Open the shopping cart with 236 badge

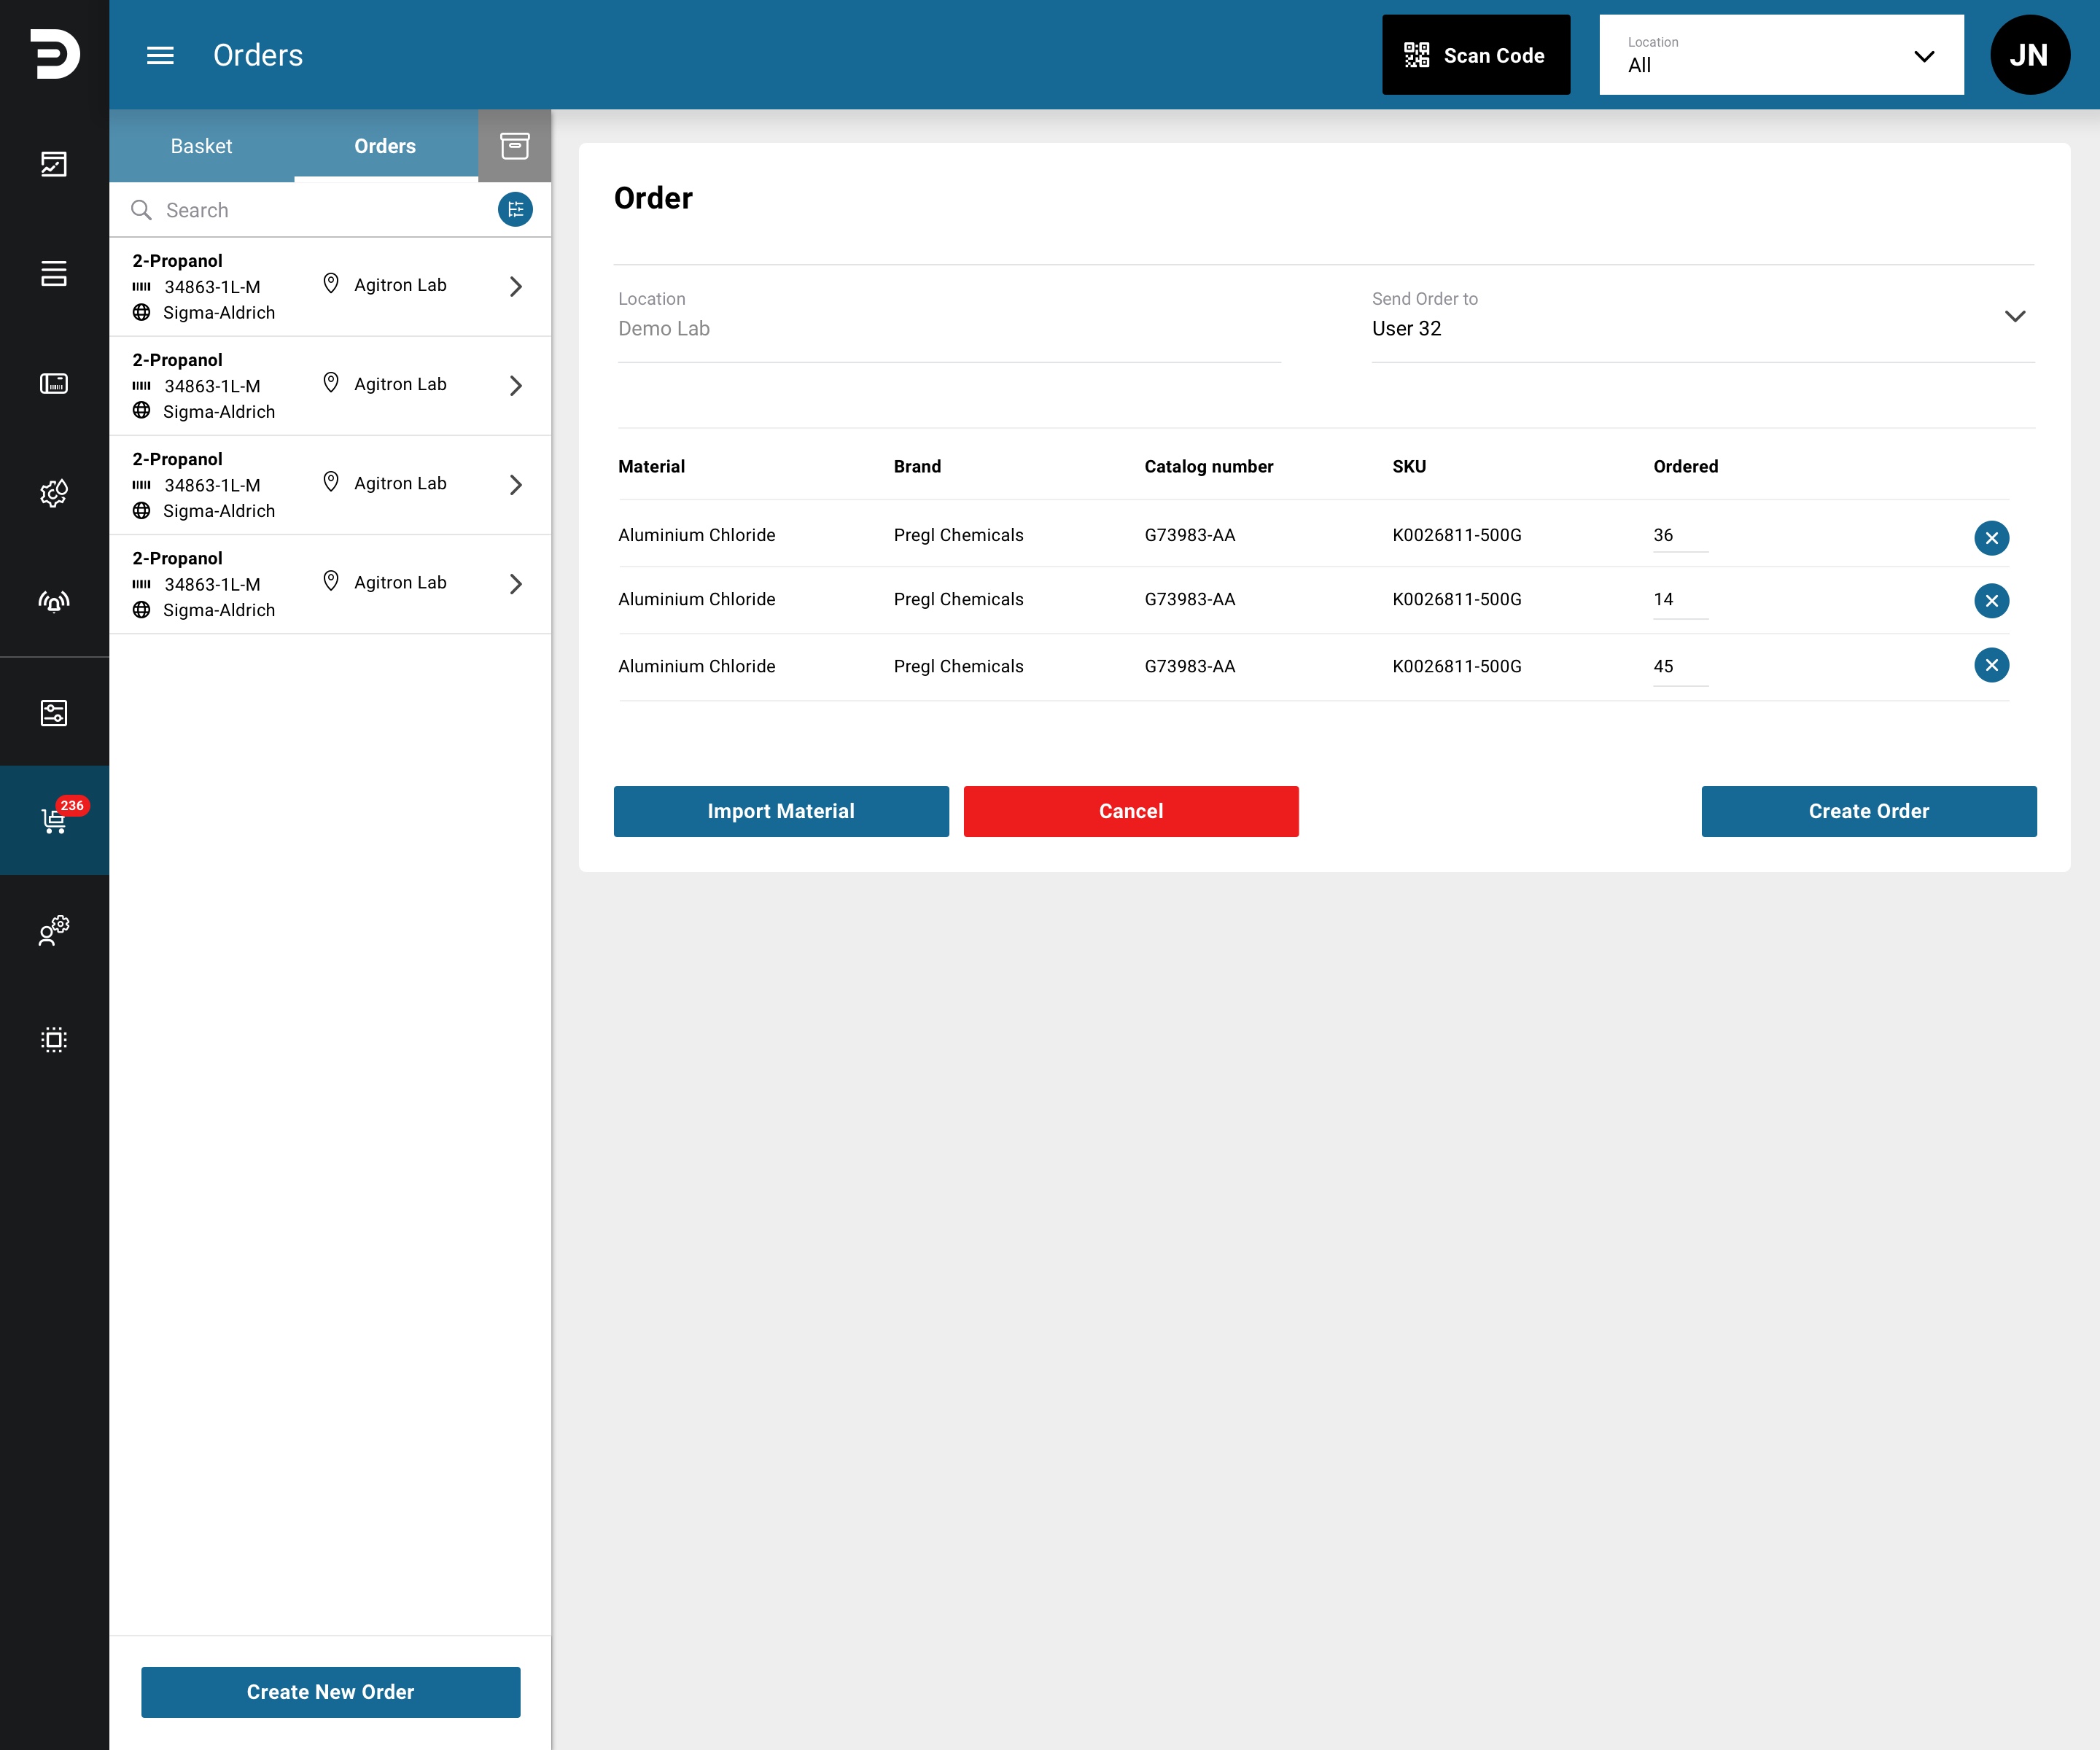point(54,821)
